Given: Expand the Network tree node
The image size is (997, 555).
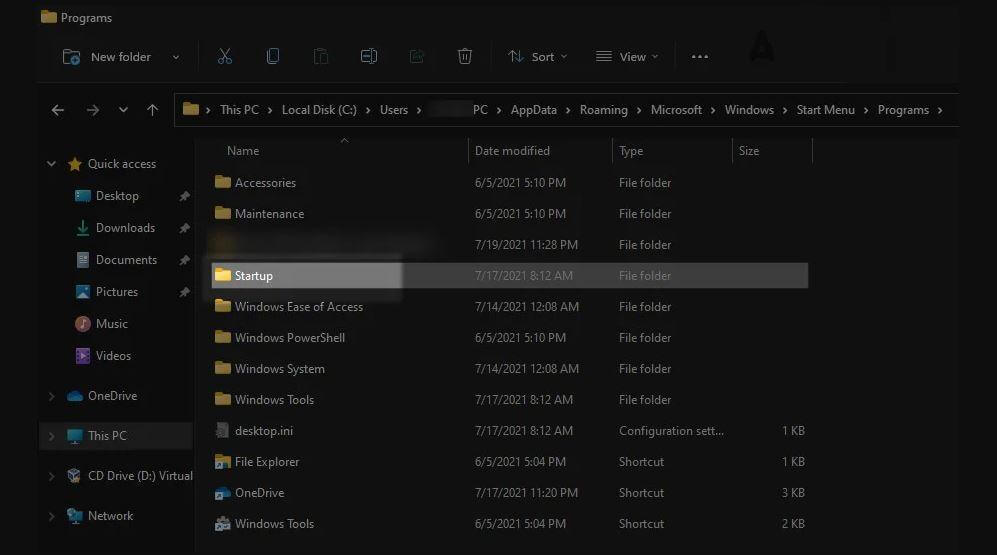Looking at the screenshot, I should click(52, 516).
